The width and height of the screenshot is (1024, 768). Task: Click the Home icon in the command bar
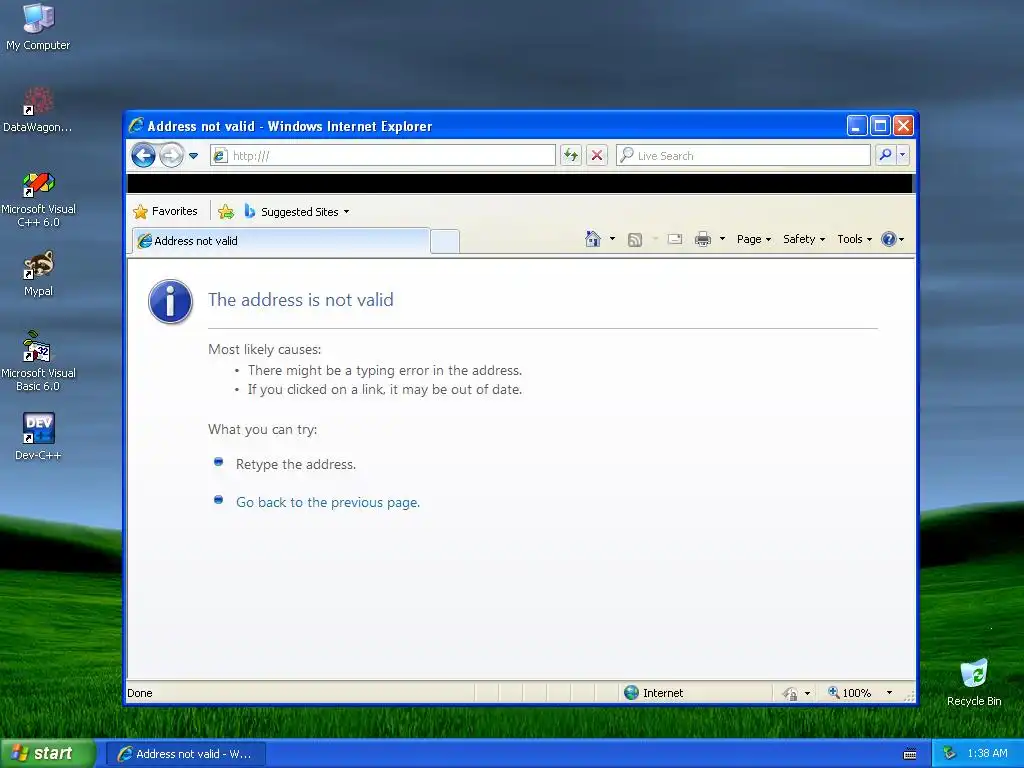click(x=593, y=239)
